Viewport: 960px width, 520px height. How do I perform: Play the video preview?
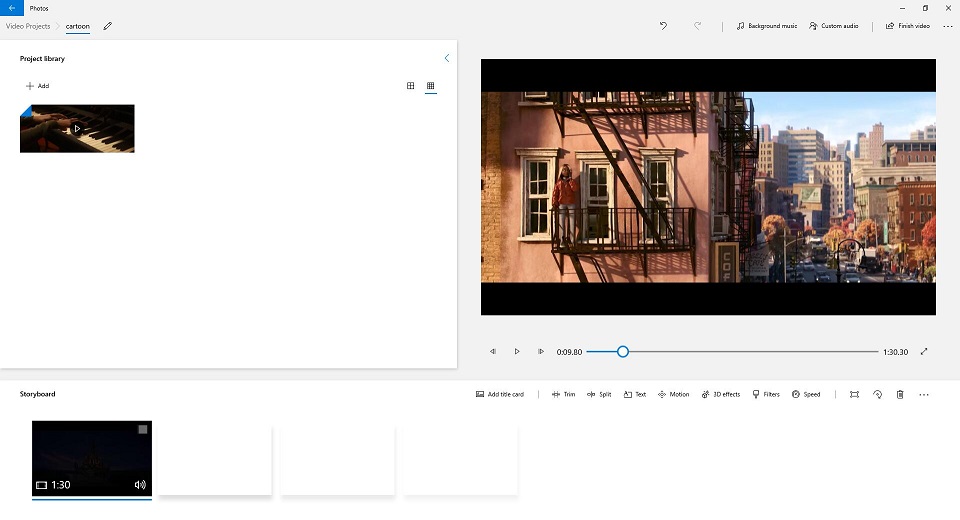click(517, 352)
